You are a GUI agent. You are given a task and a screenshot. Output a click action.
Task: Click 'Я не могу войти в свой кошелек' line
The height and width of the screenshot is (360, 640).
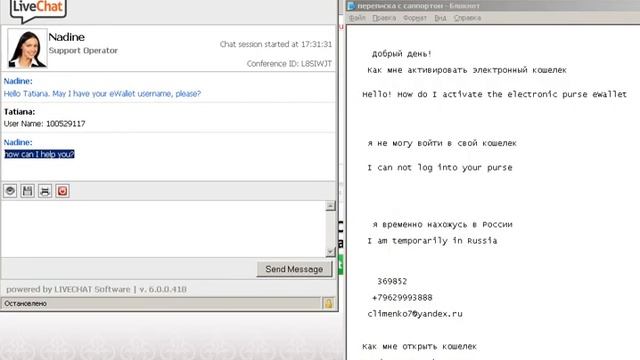click(x=442, y=143)
